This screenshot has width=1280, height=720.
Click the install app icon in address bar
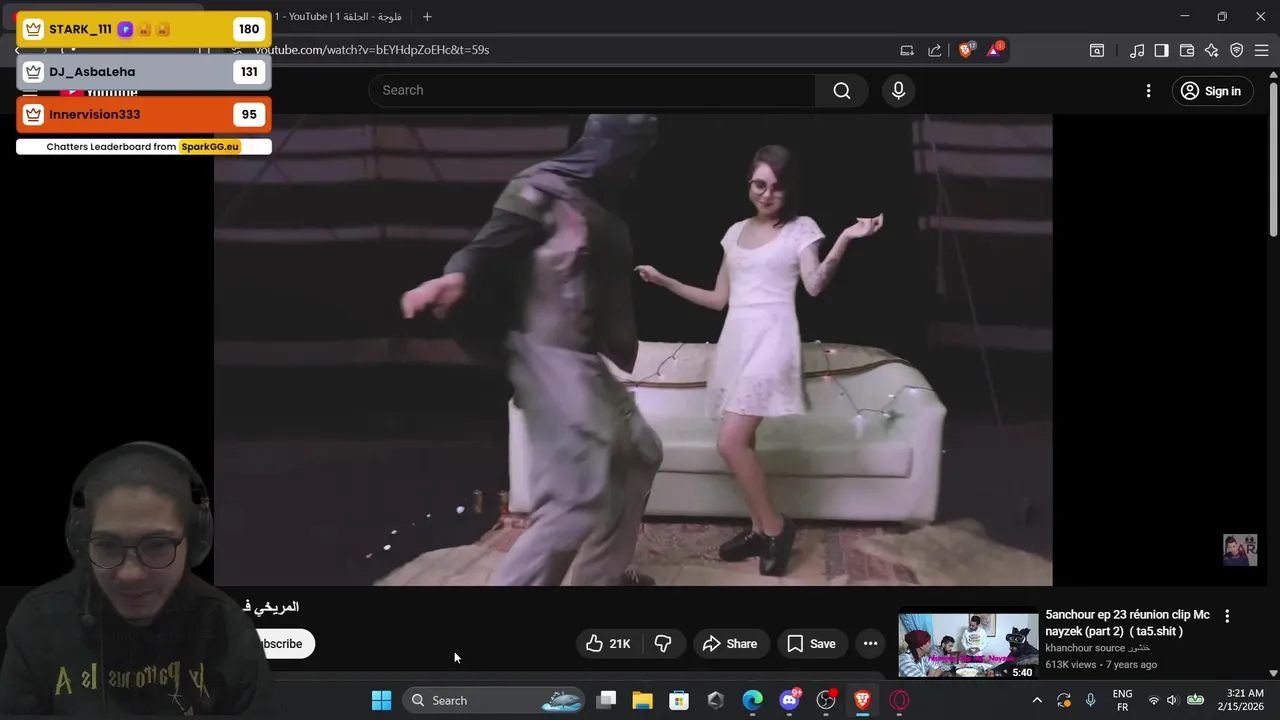907,50
